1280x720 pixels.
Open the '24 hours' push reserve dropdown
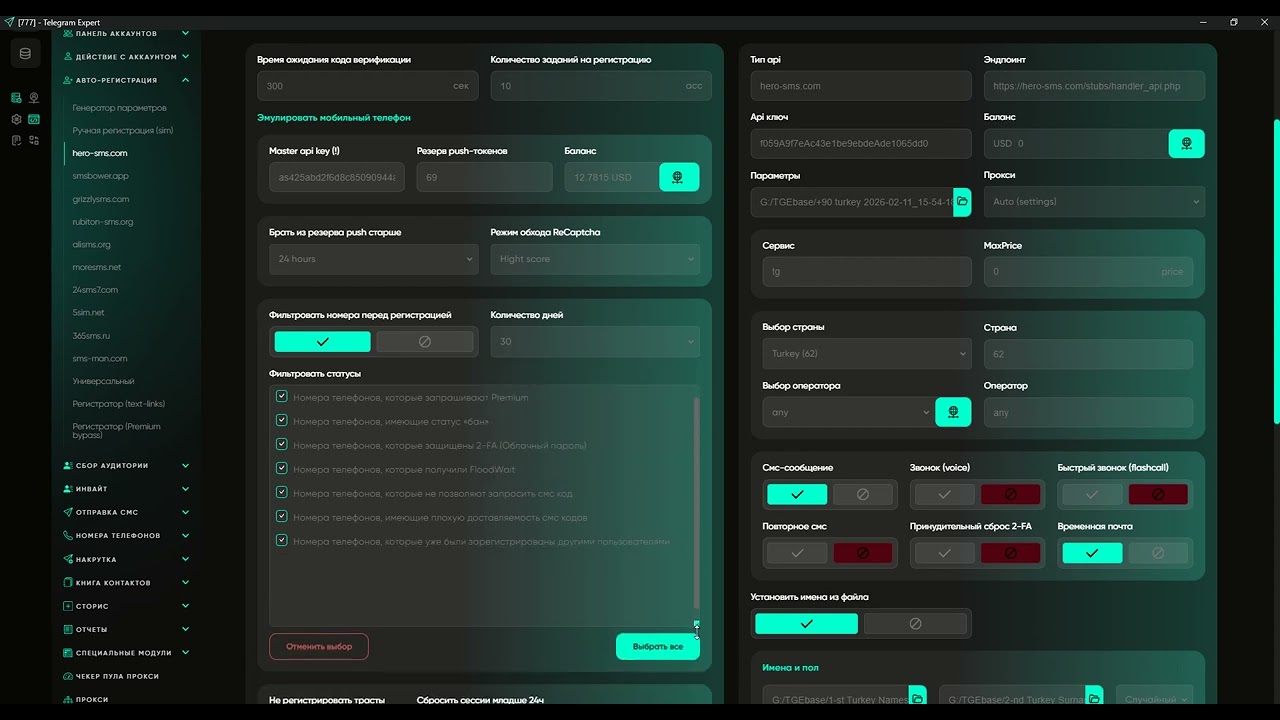point(373,259)
